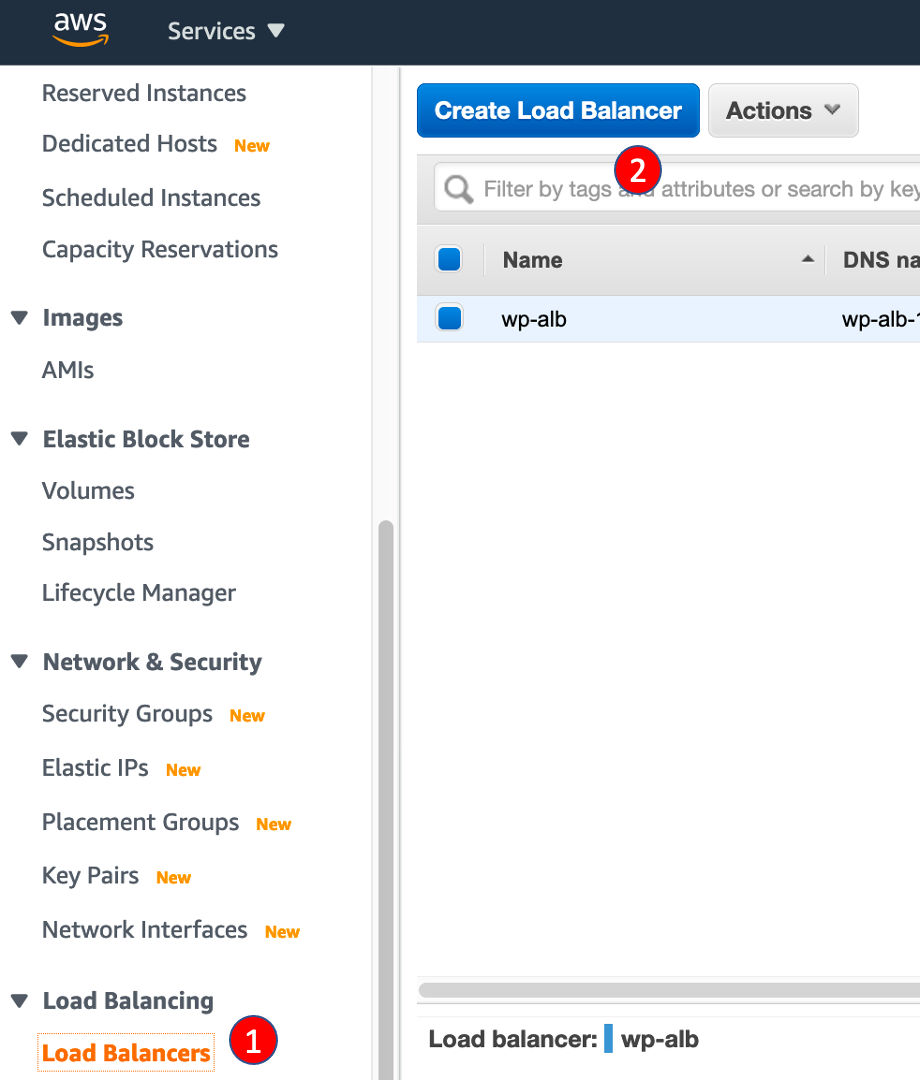Image resolution: width=920 pixels, height=1086 pixels.
Task: Toggle the select-all checkbox in table header
Action: pyautogui.click(x=449, y=260)
